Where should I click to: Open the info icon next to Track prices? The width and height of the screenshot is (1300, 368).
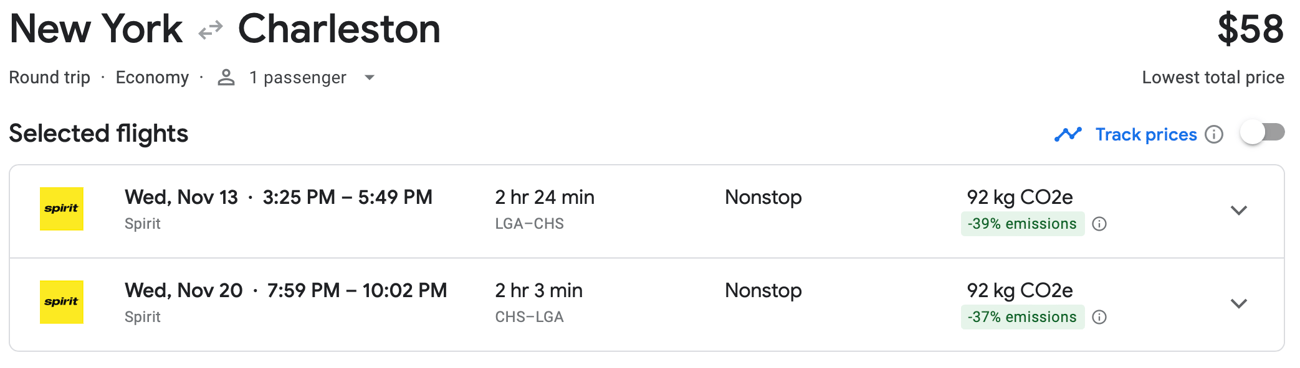[x=1214, y=134]
